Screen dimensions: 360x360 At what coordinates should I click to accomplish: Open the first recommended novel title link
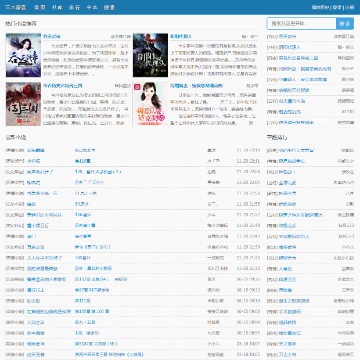click(52, 36)
